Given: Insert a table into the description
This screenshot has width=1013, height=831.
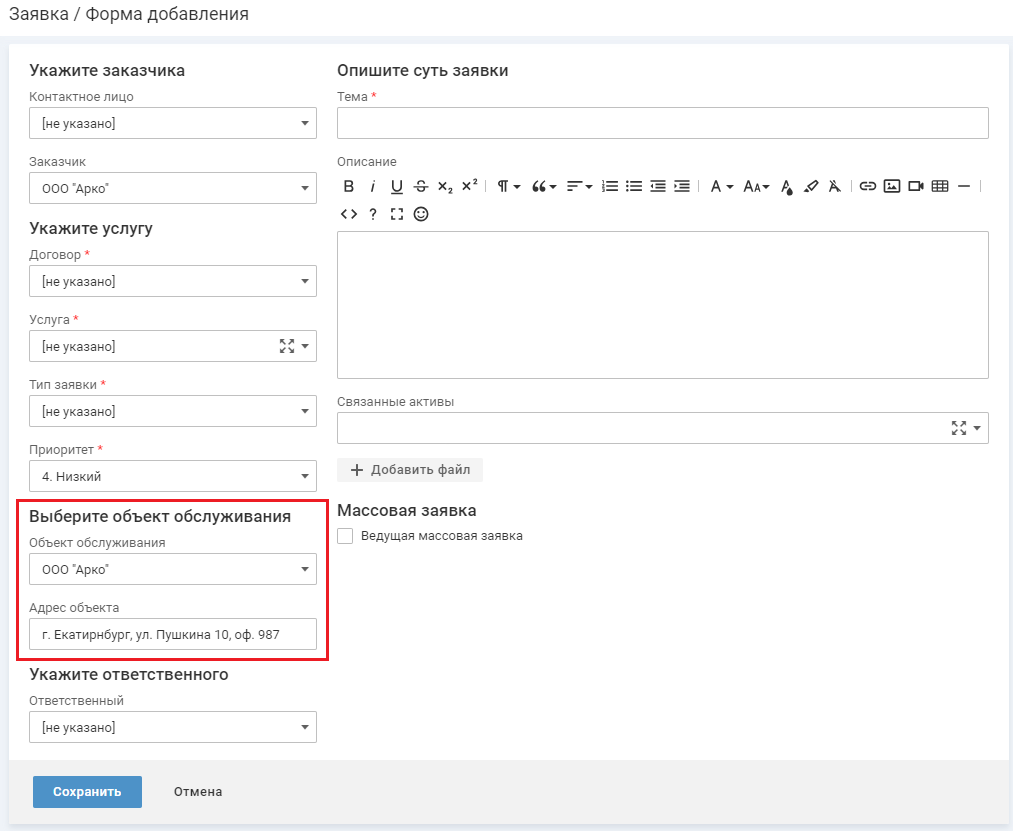Looking at the screenshot, I should (940, 186).
